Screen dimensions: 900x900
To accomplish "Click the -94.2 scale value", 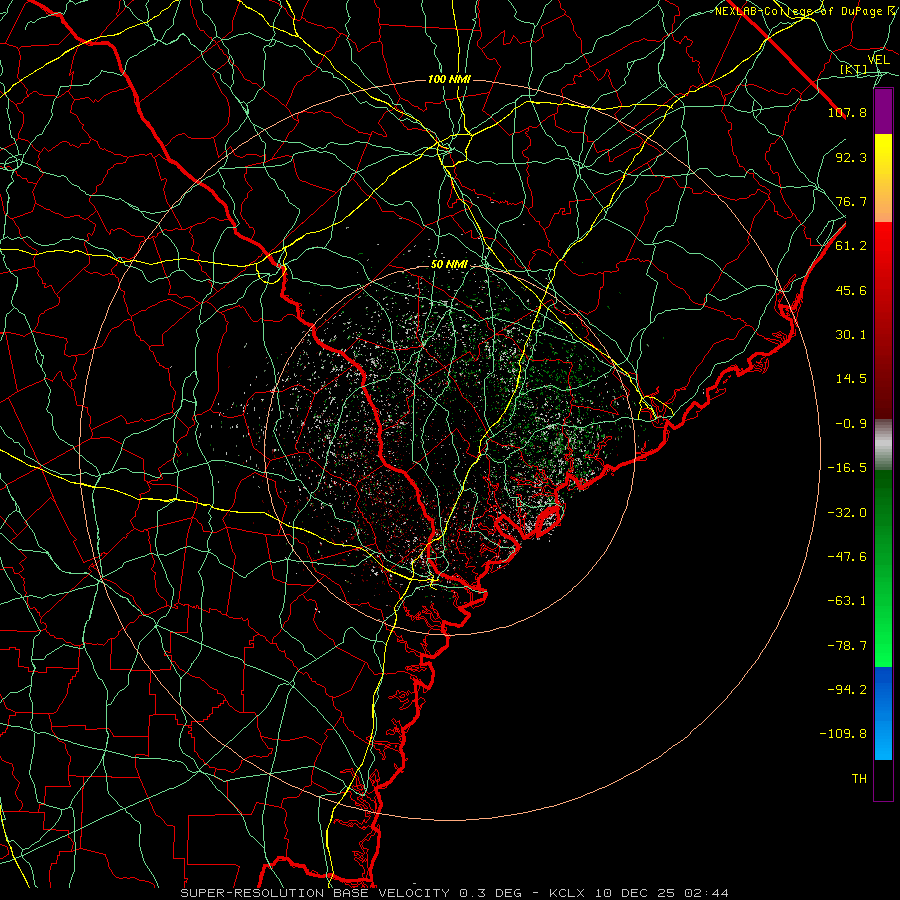I will point(847,690).
